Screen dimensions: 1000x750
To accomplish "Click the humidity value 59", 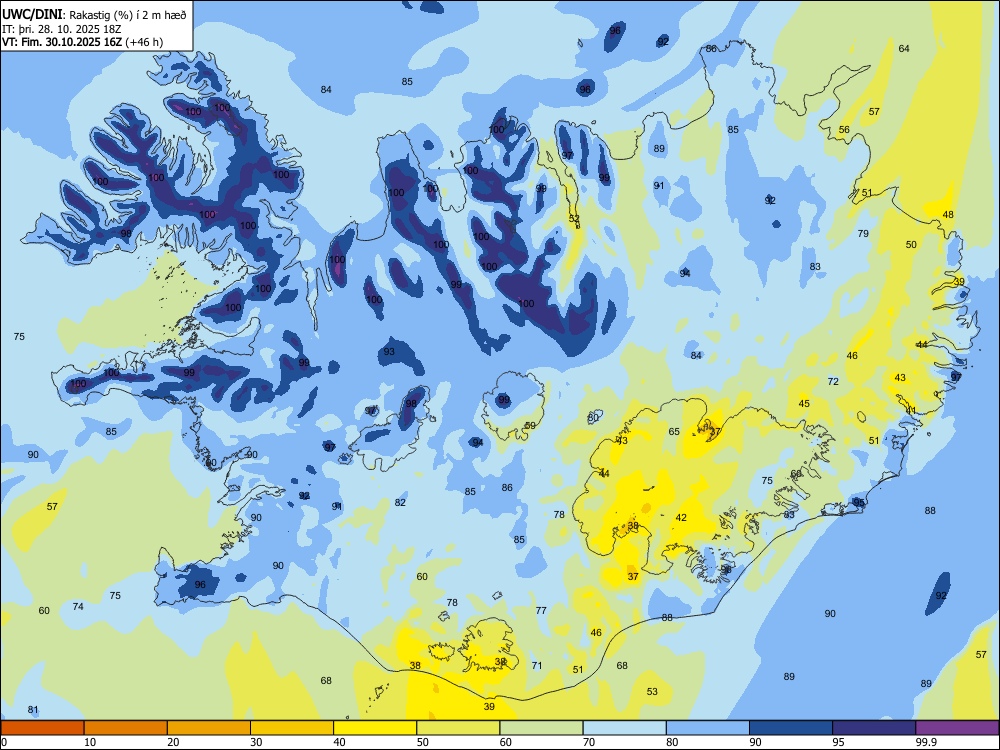I will point(530,425).
